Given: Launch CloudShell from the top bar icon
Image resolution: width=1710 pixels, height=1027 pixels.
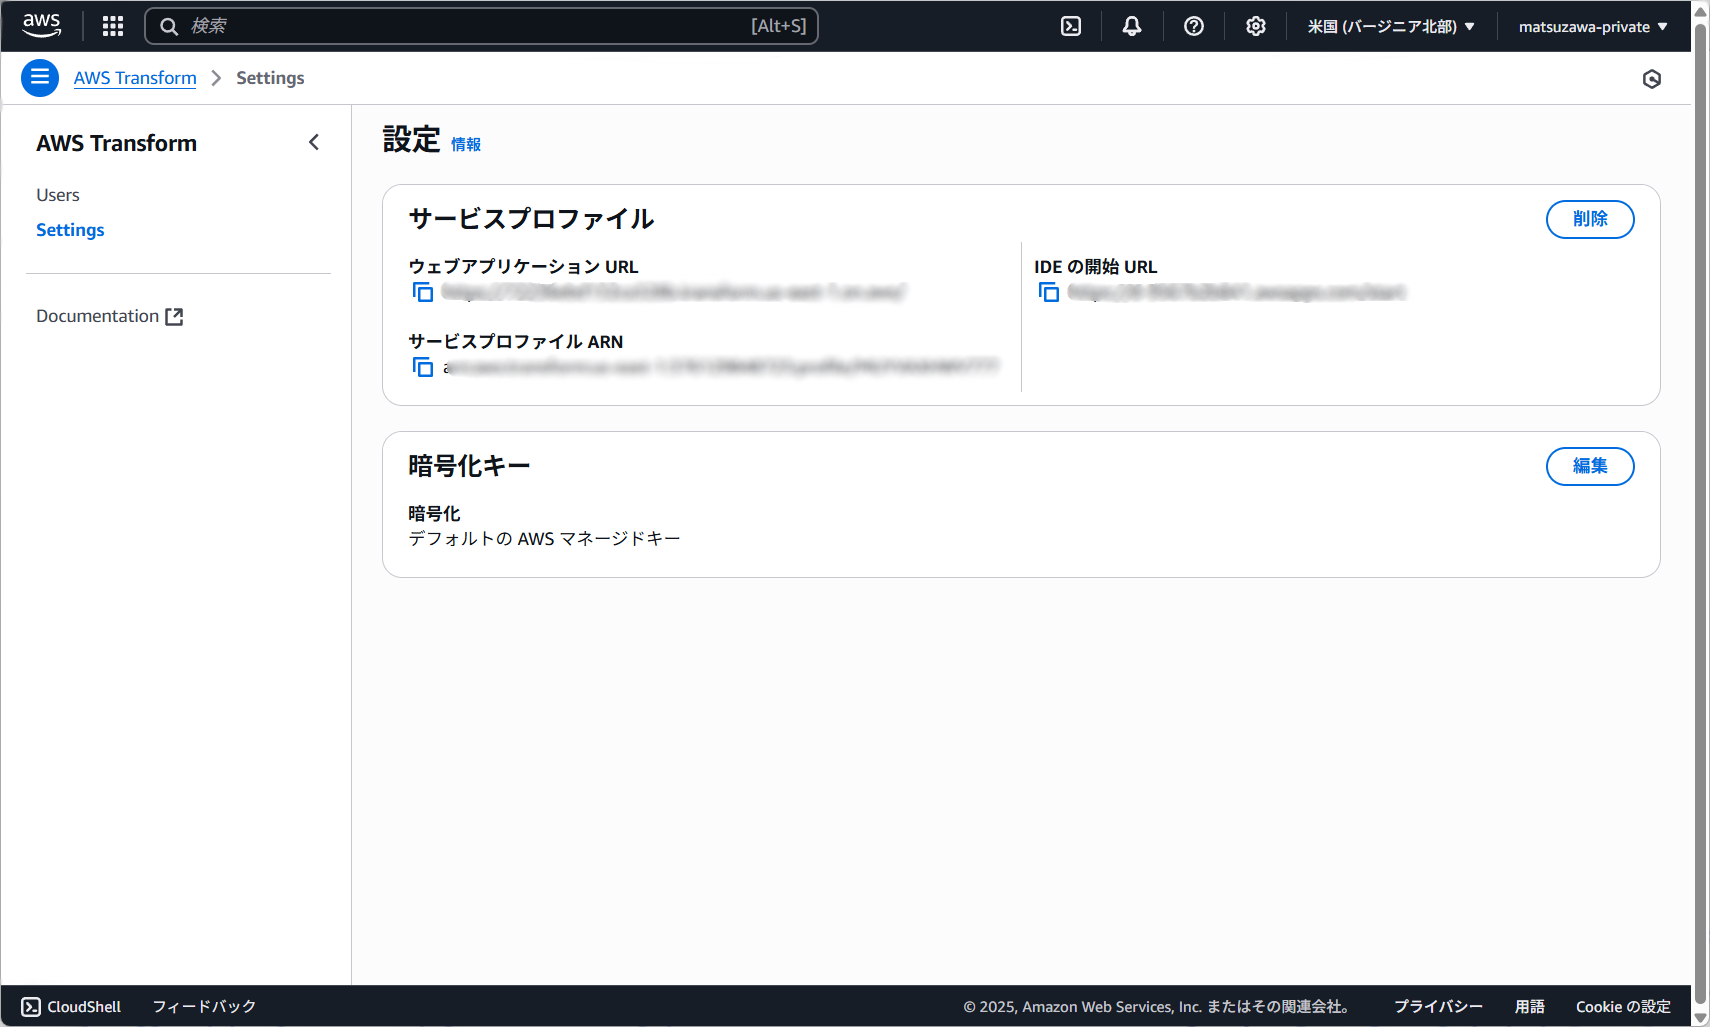Looking at the screenshot, I should 1070,26.
